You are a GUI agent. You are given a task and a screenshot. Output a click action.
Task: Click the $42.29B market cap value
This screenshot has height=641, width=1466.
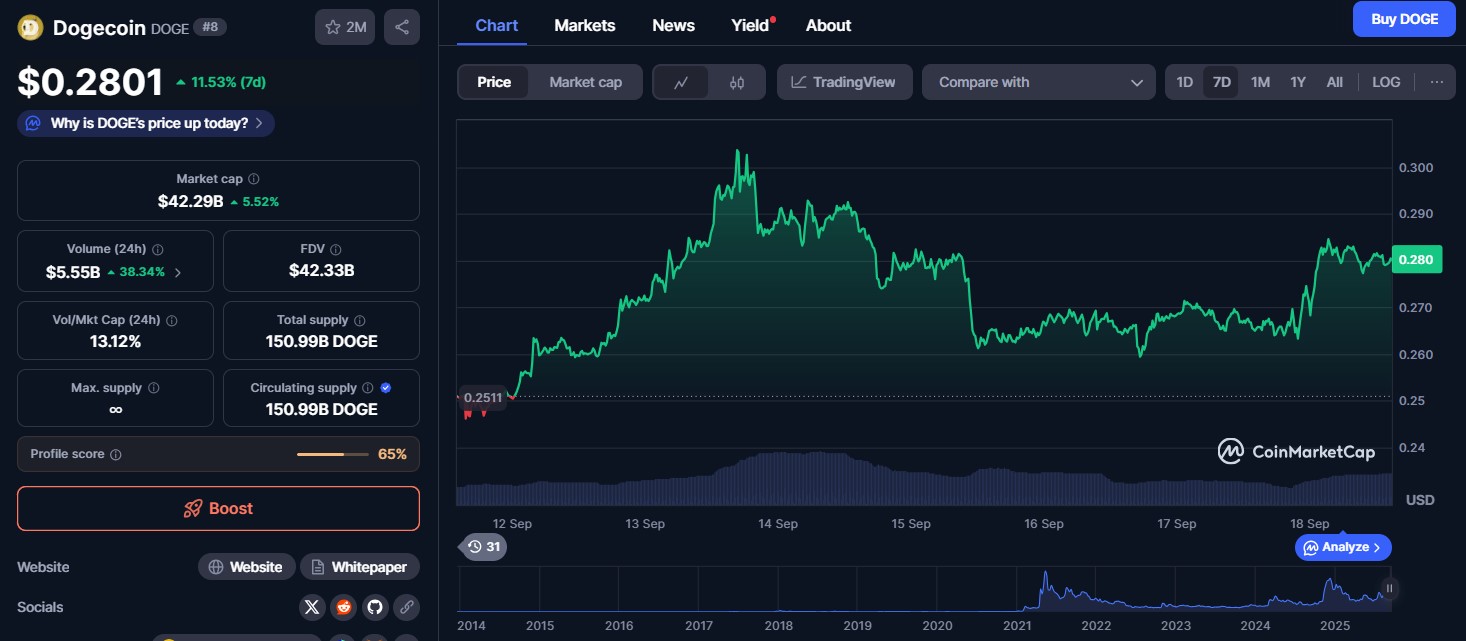click(x=190, y=201)
